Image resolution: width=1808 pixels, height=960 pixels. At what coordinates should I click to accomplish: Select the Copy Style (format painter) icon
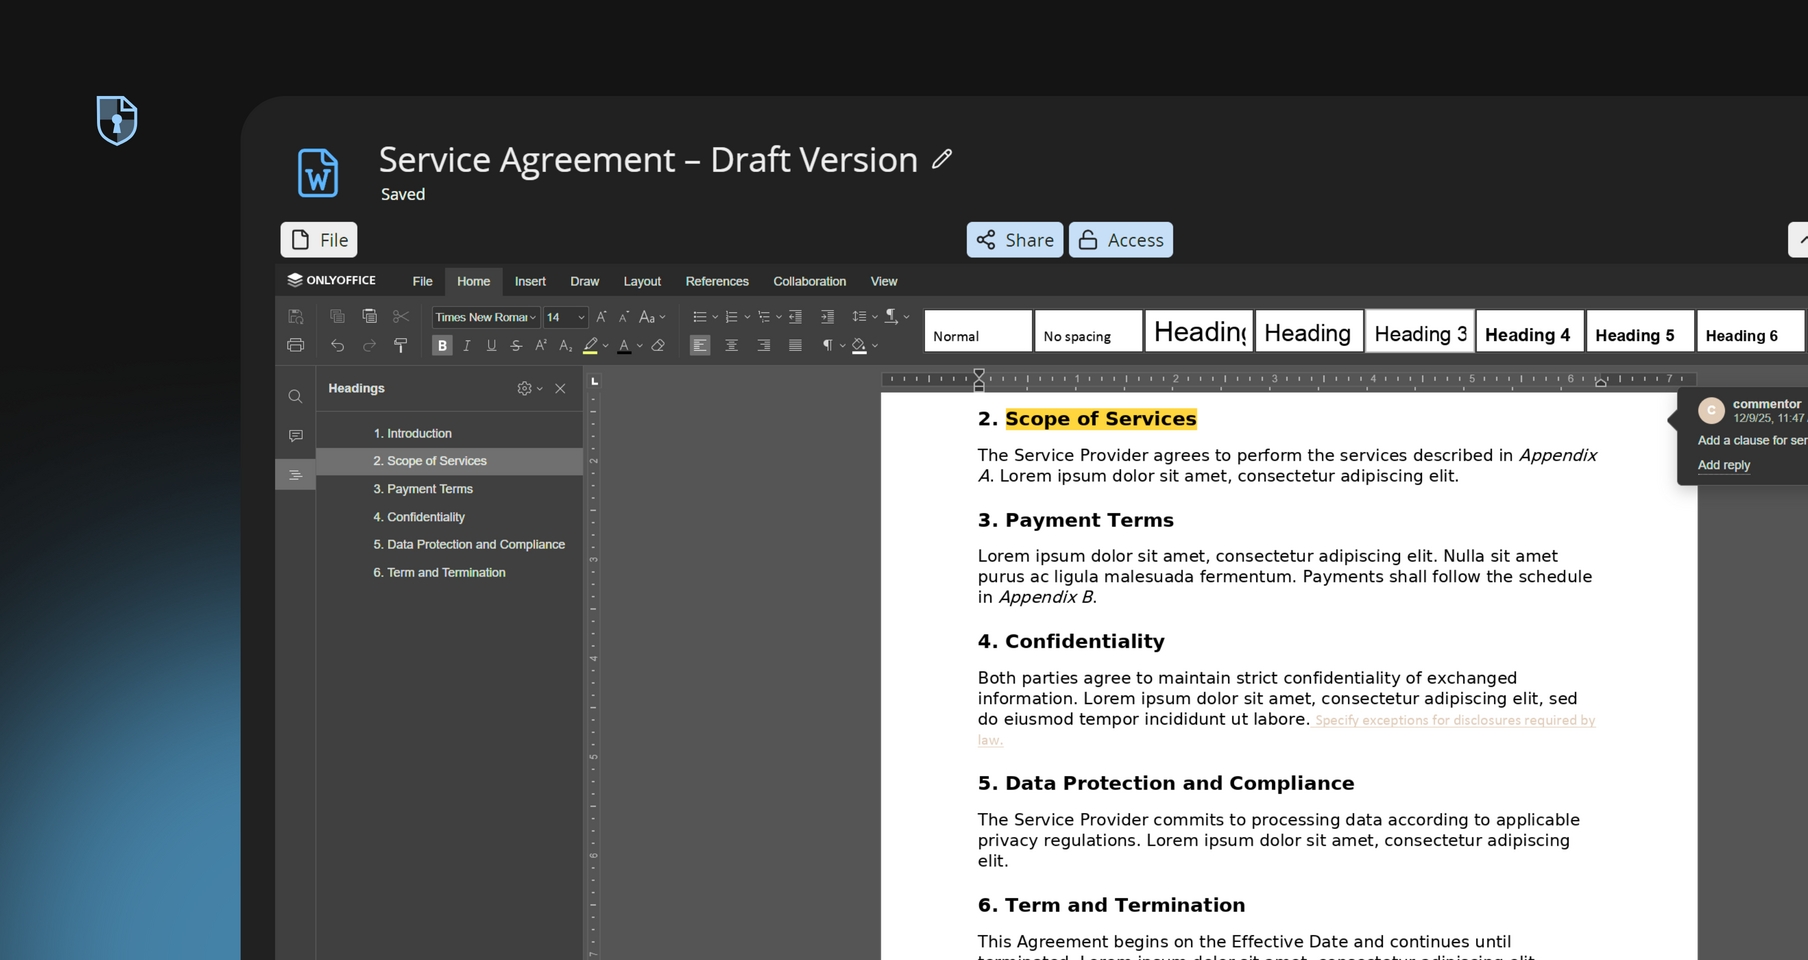(402, 344)
